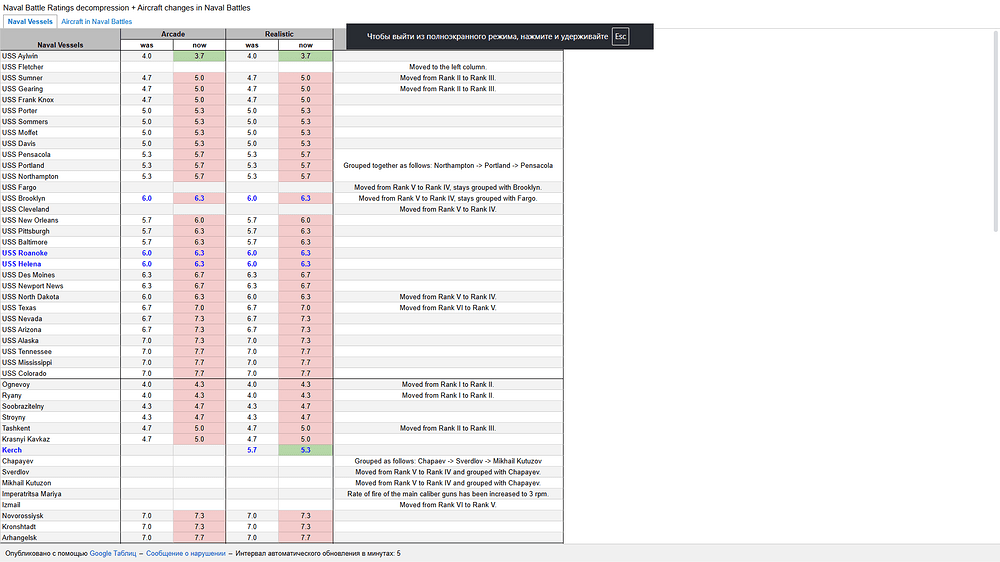Click the Tashkent name cell
1000x562 pixels.
pos(60,428)
